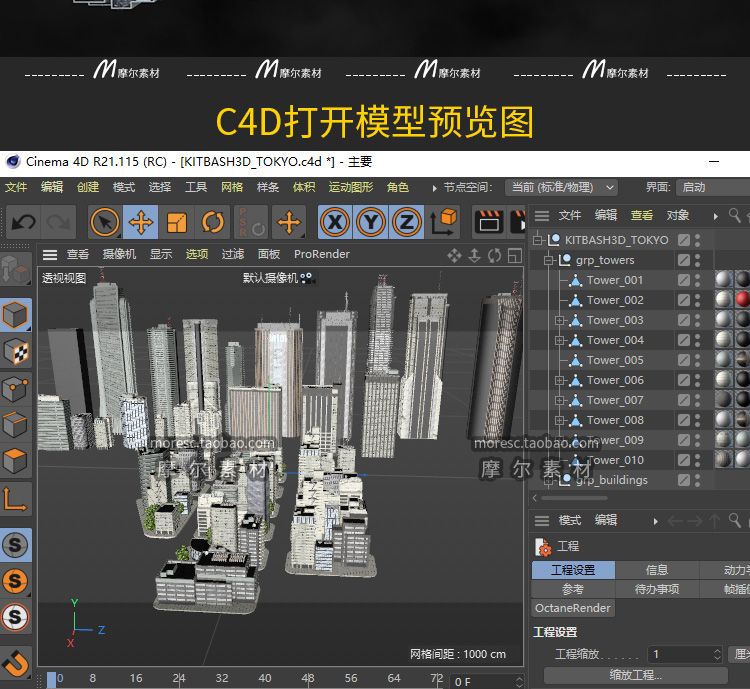The image size is (750, 689).
Task: Click the orange magnet icon
Action: 15,663
